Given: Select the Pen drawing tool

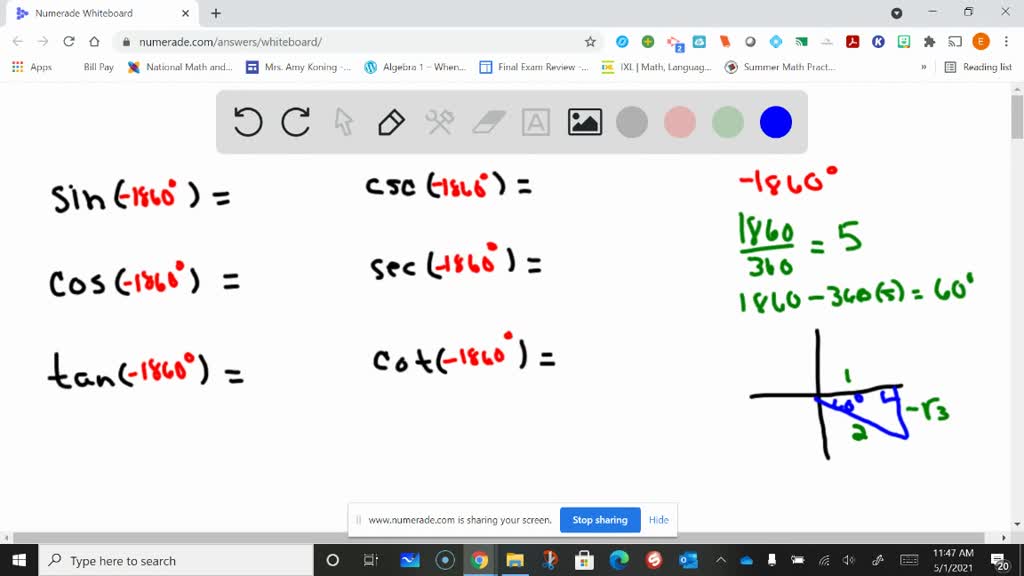Looking at the screenshot, I should (x=390, y=121).
